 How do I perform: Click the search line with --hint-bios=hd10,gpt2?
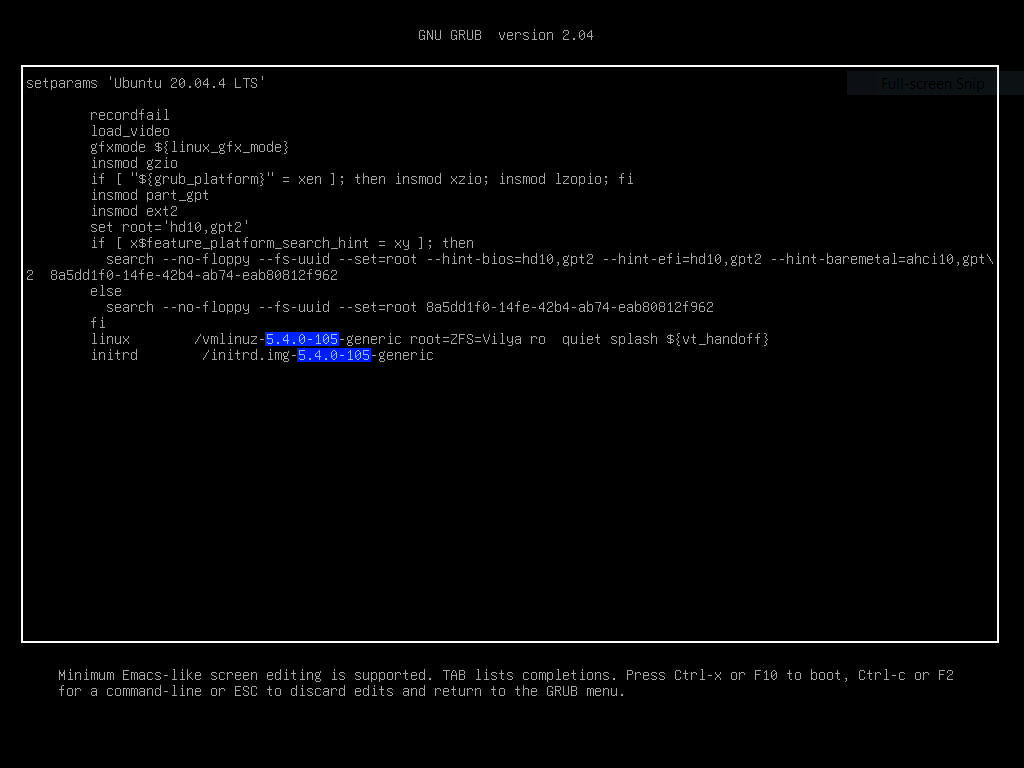548,259
